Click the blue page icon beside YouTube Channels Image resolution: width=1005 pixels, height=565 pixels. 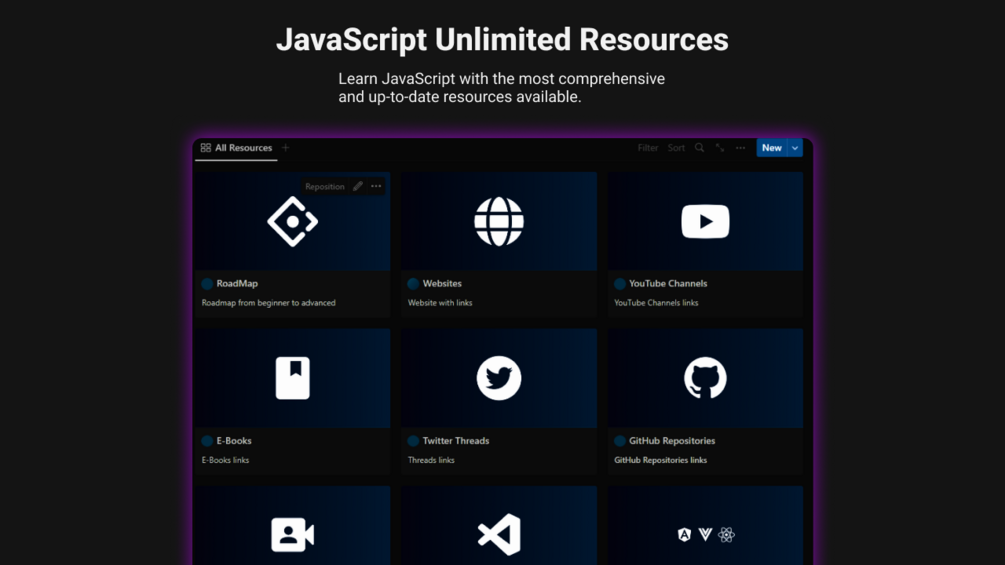[620, 284]
